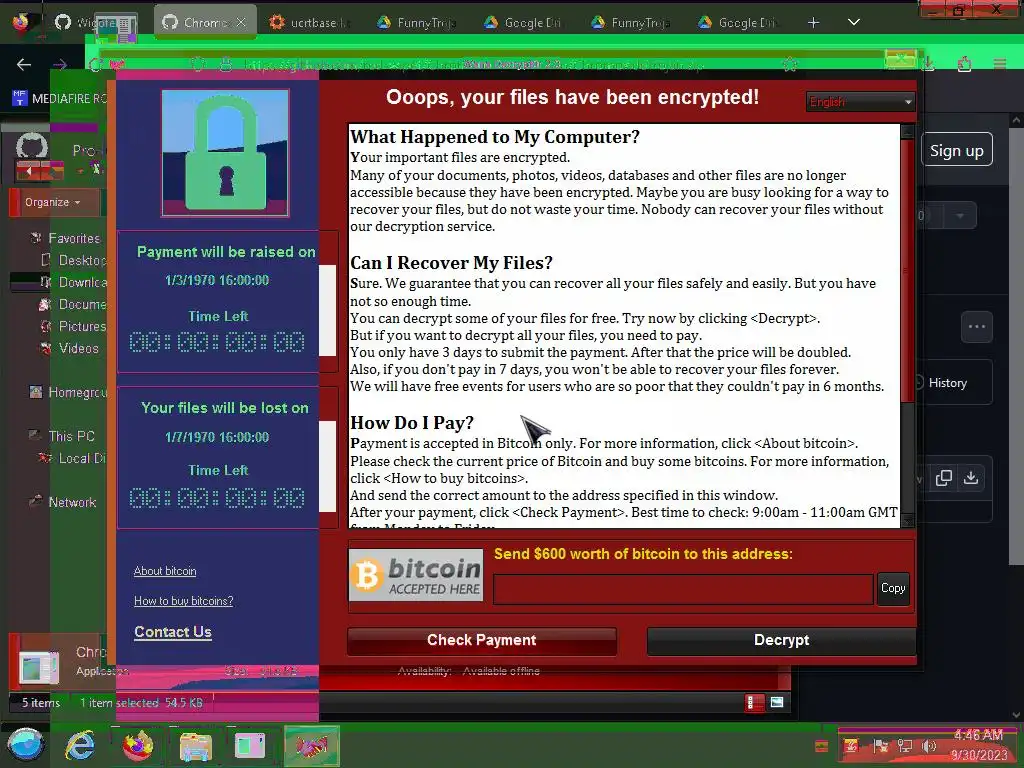
Task: Reload the page in Firefox
Action: coord(95,64)
